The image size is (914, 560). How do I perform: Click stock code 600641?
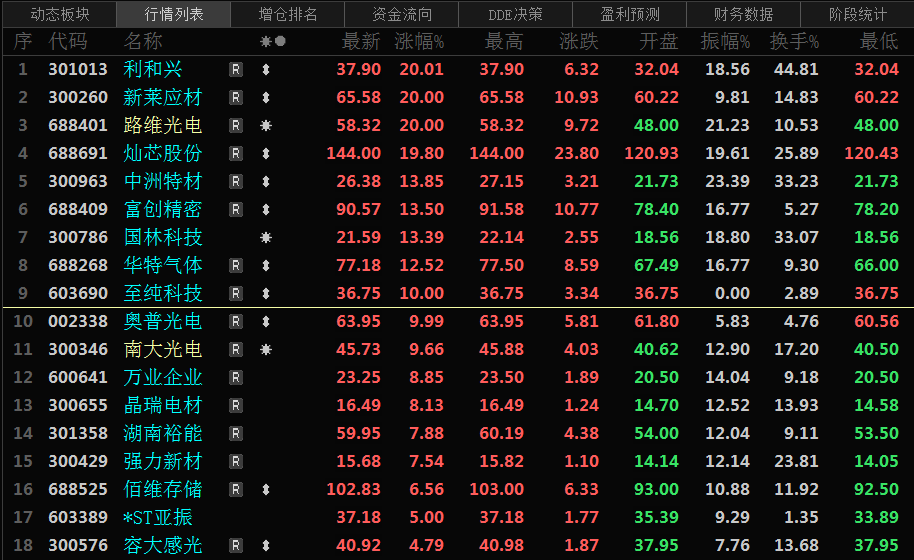(x=78, y=377)
